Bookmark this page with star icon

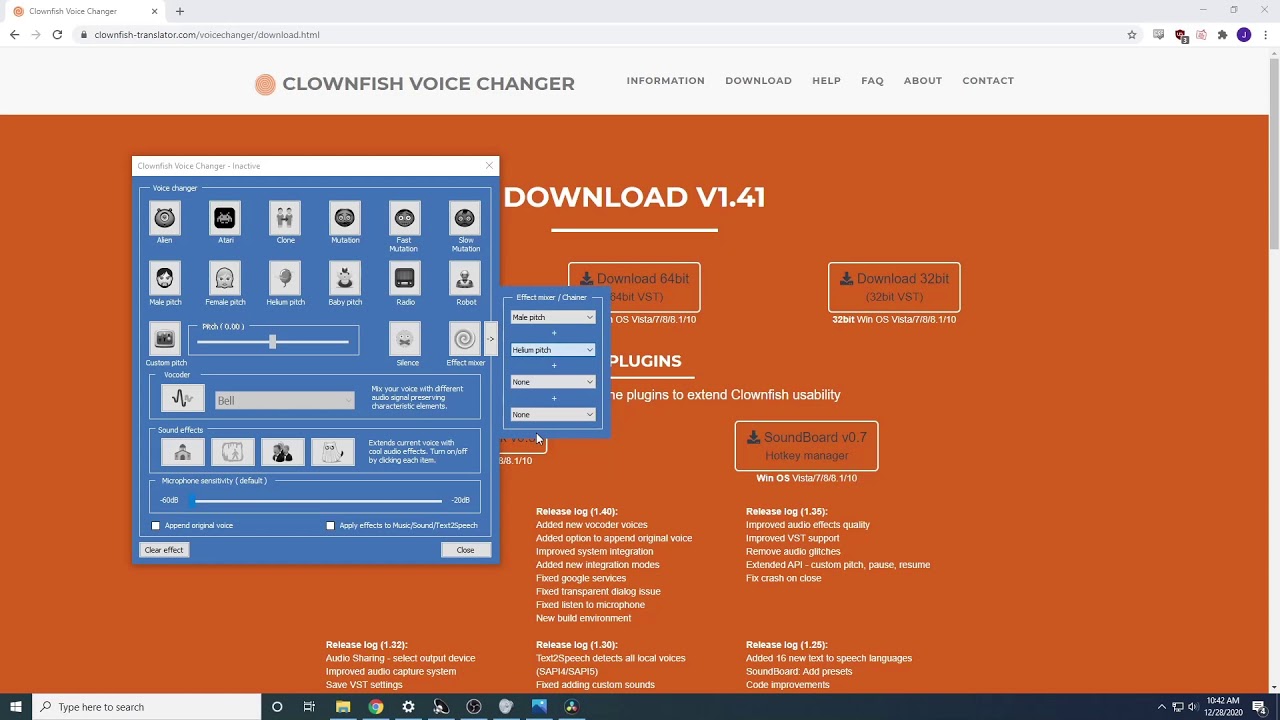coord(1132,35)
